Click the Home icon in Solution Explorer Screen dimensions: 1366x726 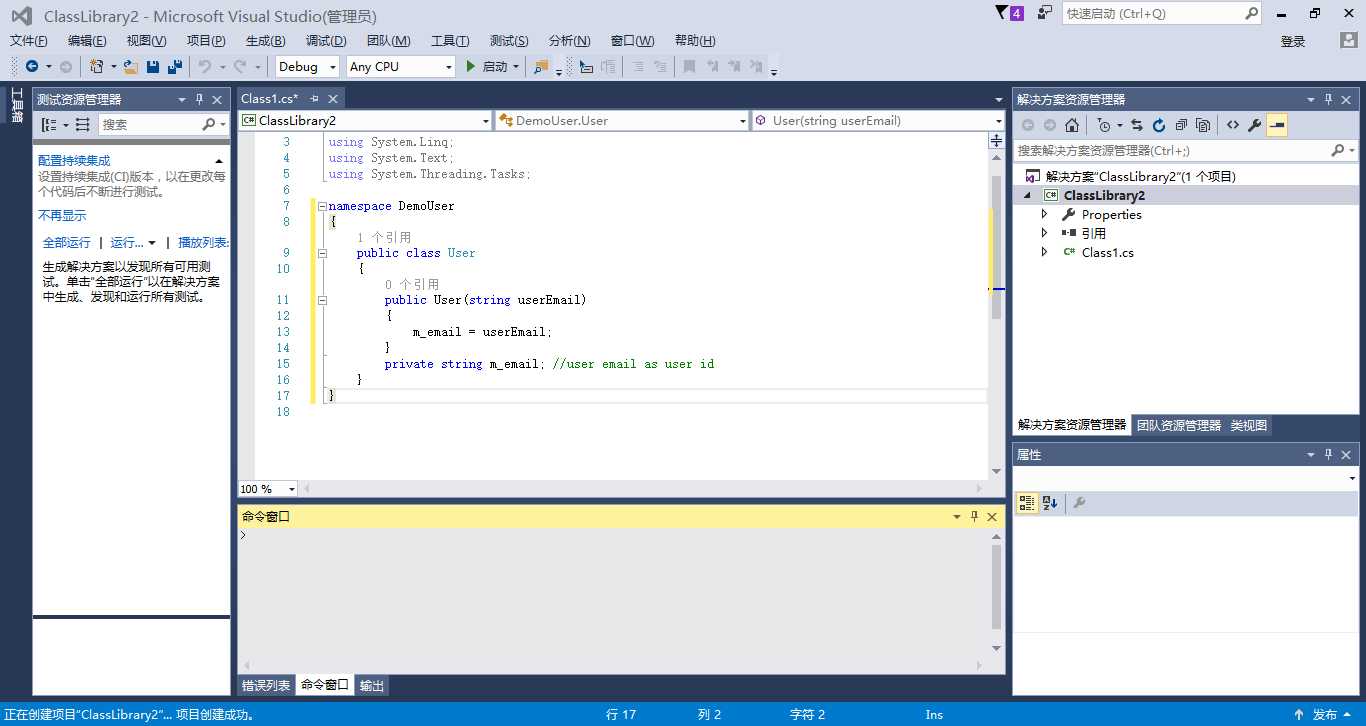point(1072,125)
